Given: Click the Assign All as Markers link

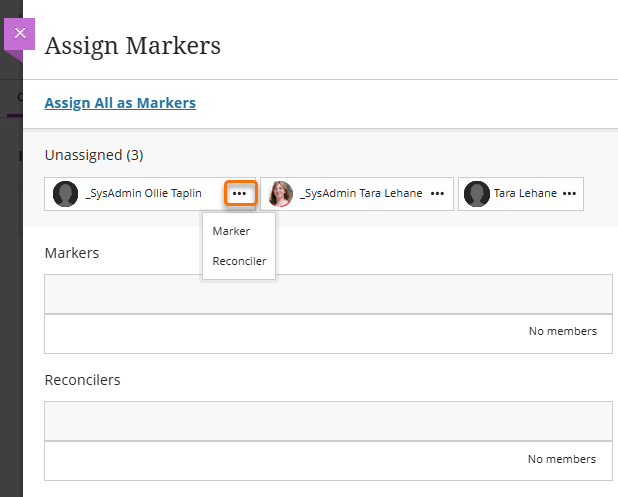Looking at the screenshot, I should [120, 103].
